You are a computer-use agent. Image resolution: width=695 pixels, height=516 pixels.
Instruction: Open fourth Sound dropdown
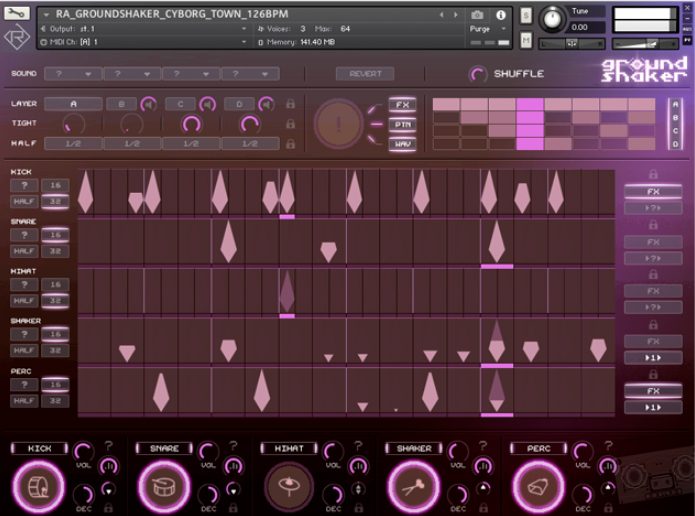tap(250, 74)
